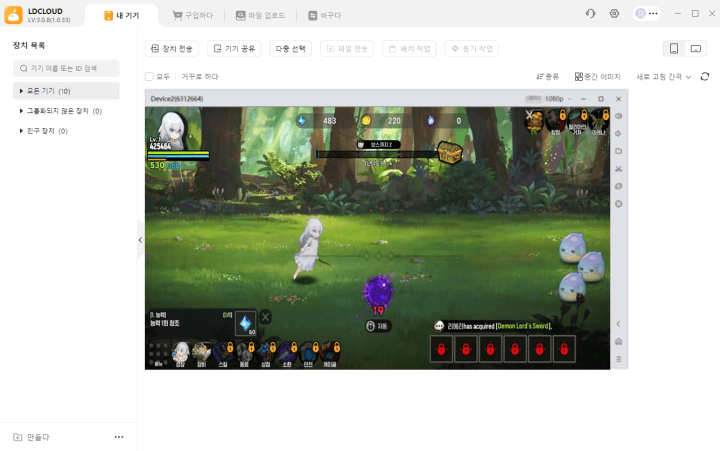This screenshot has height=451, width=720.
Task: Open 성장 growth menu icon
Action: coord(180,354)
